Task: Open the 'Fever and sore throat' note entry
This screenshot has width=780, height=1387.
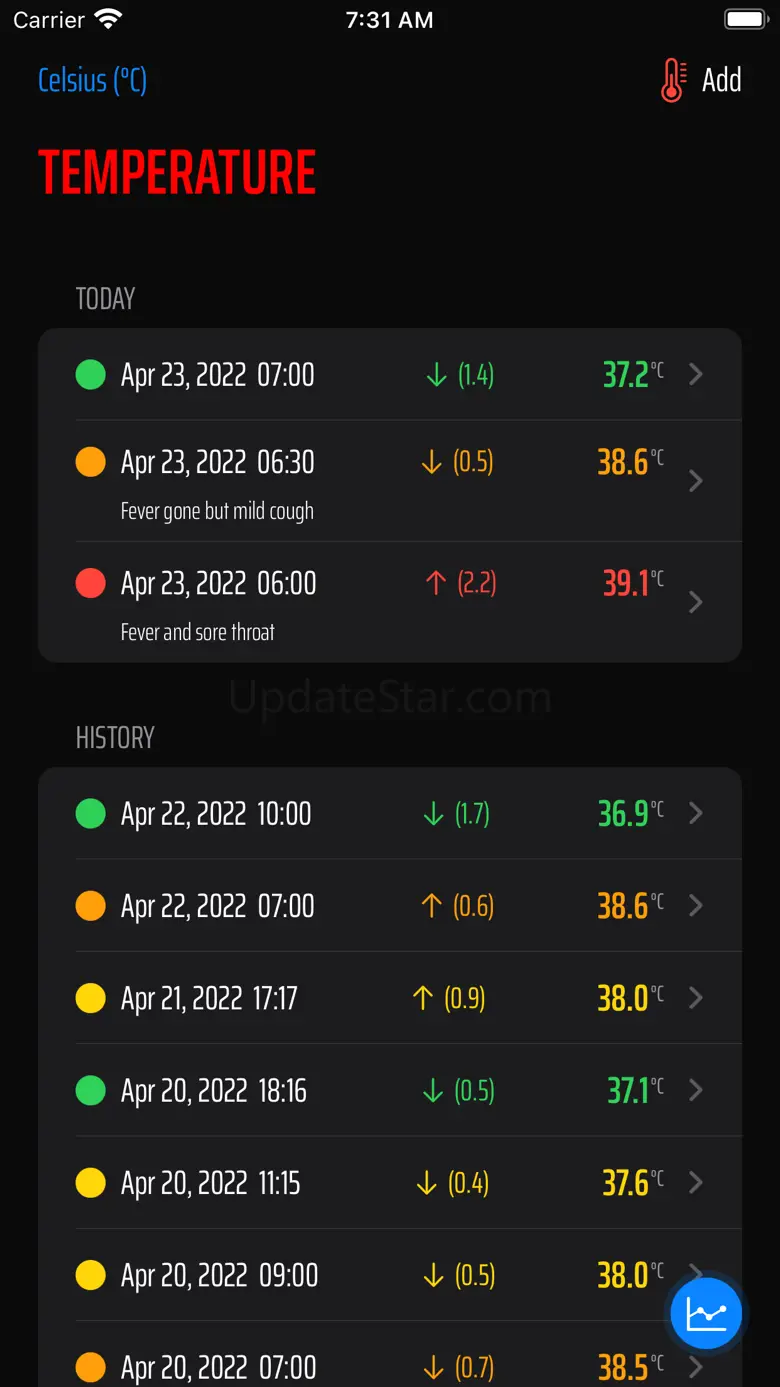Action: point(198,632)
